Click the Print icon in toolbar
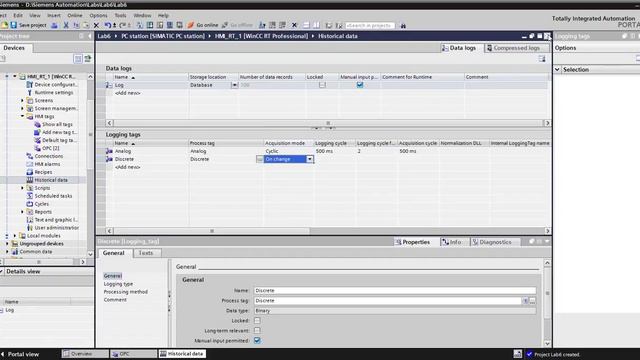The image size is (640, 360). 54,25
